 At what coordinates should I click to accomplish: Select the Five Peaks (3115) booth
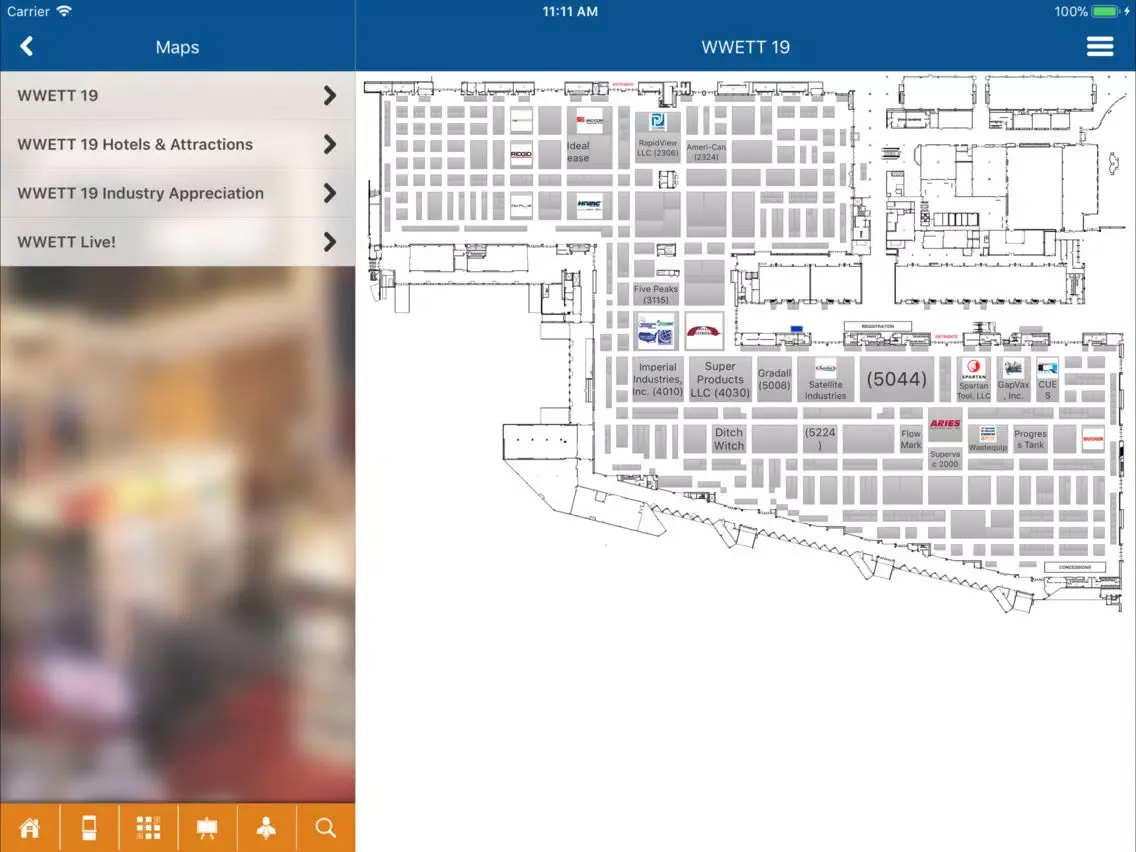[656, 293]
